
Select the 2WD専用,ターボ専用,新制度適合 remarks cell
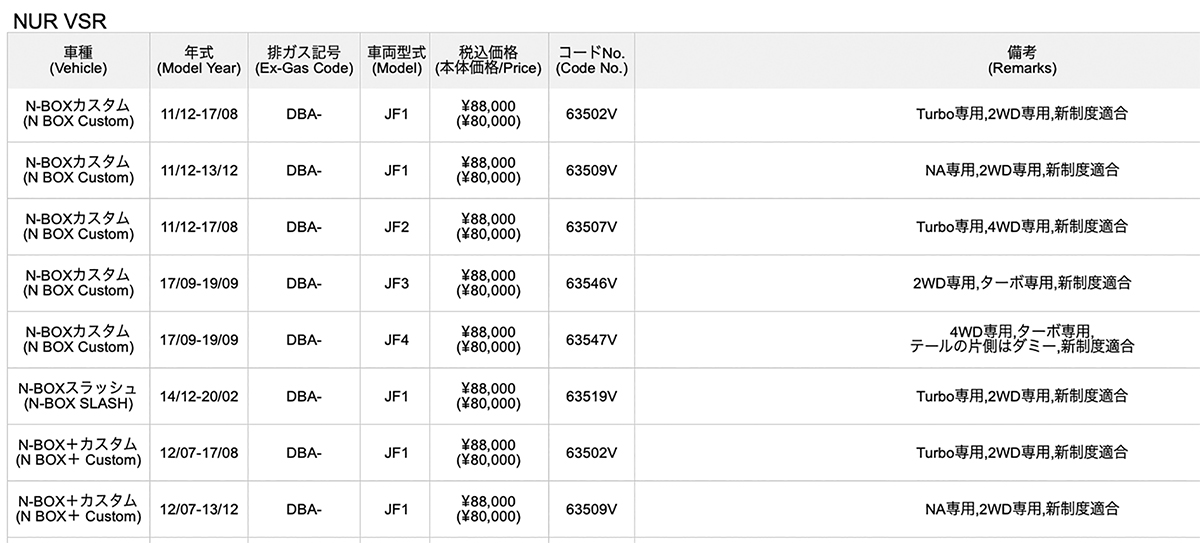click(1022, 283)
